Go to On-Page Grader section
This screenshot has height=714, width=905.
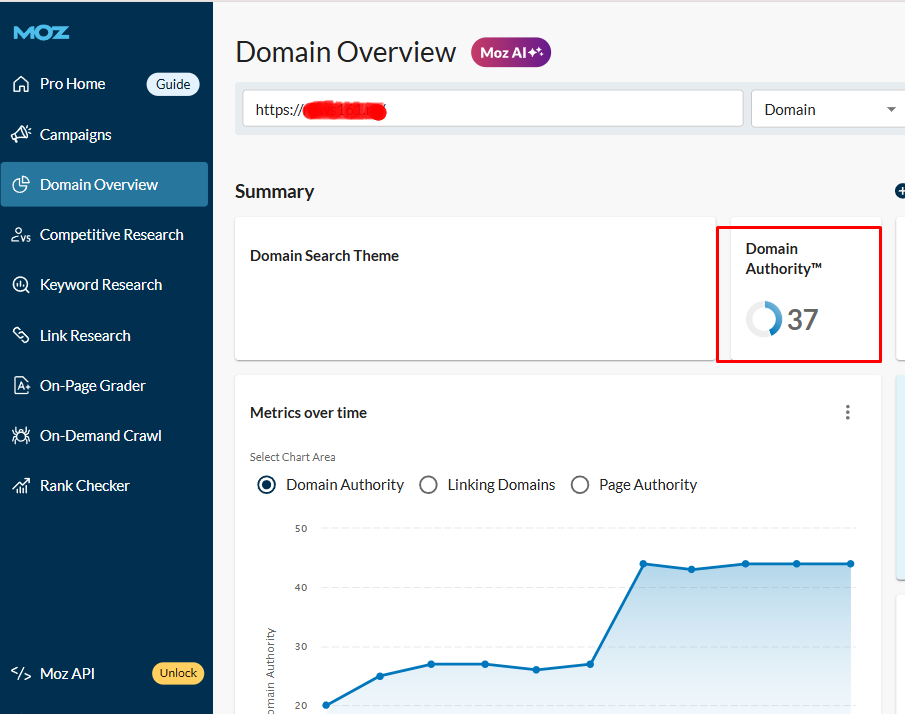coord(93,386)
